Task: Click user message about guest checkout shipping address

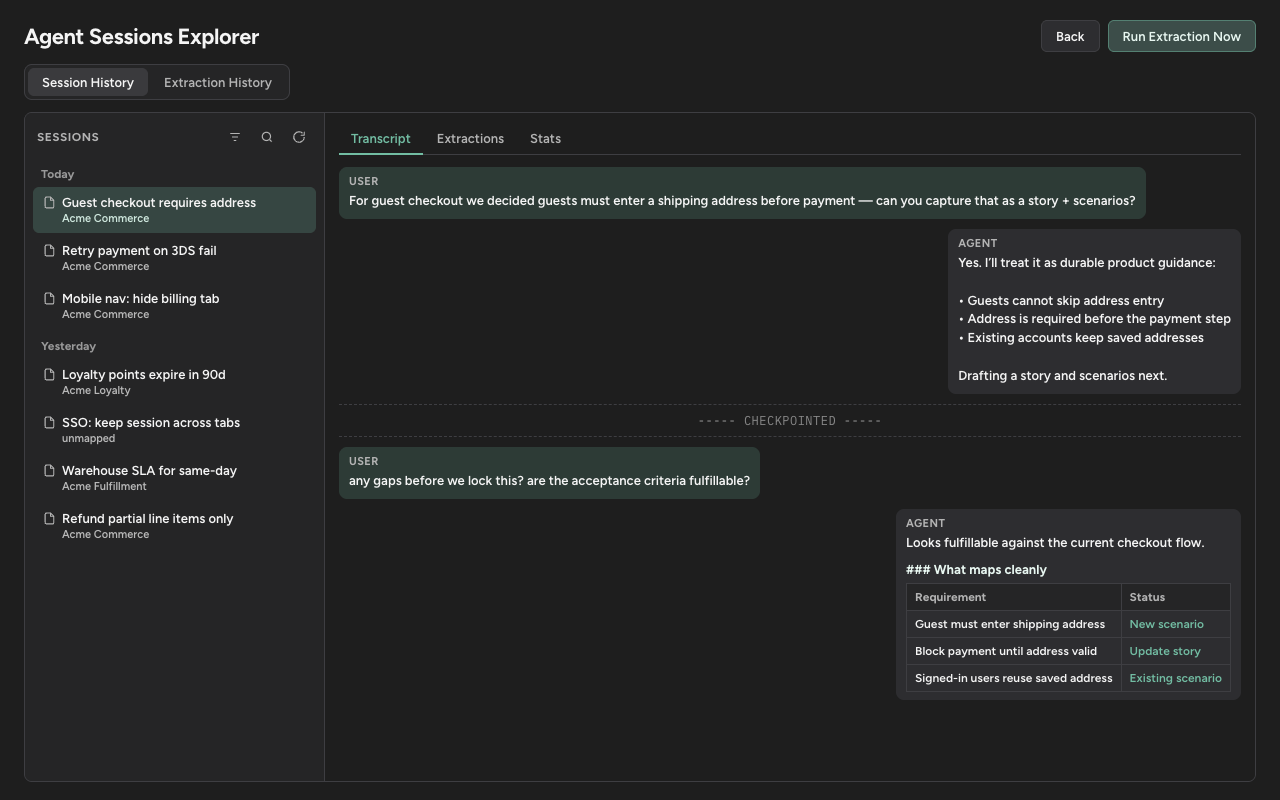Action: point(742,192)
